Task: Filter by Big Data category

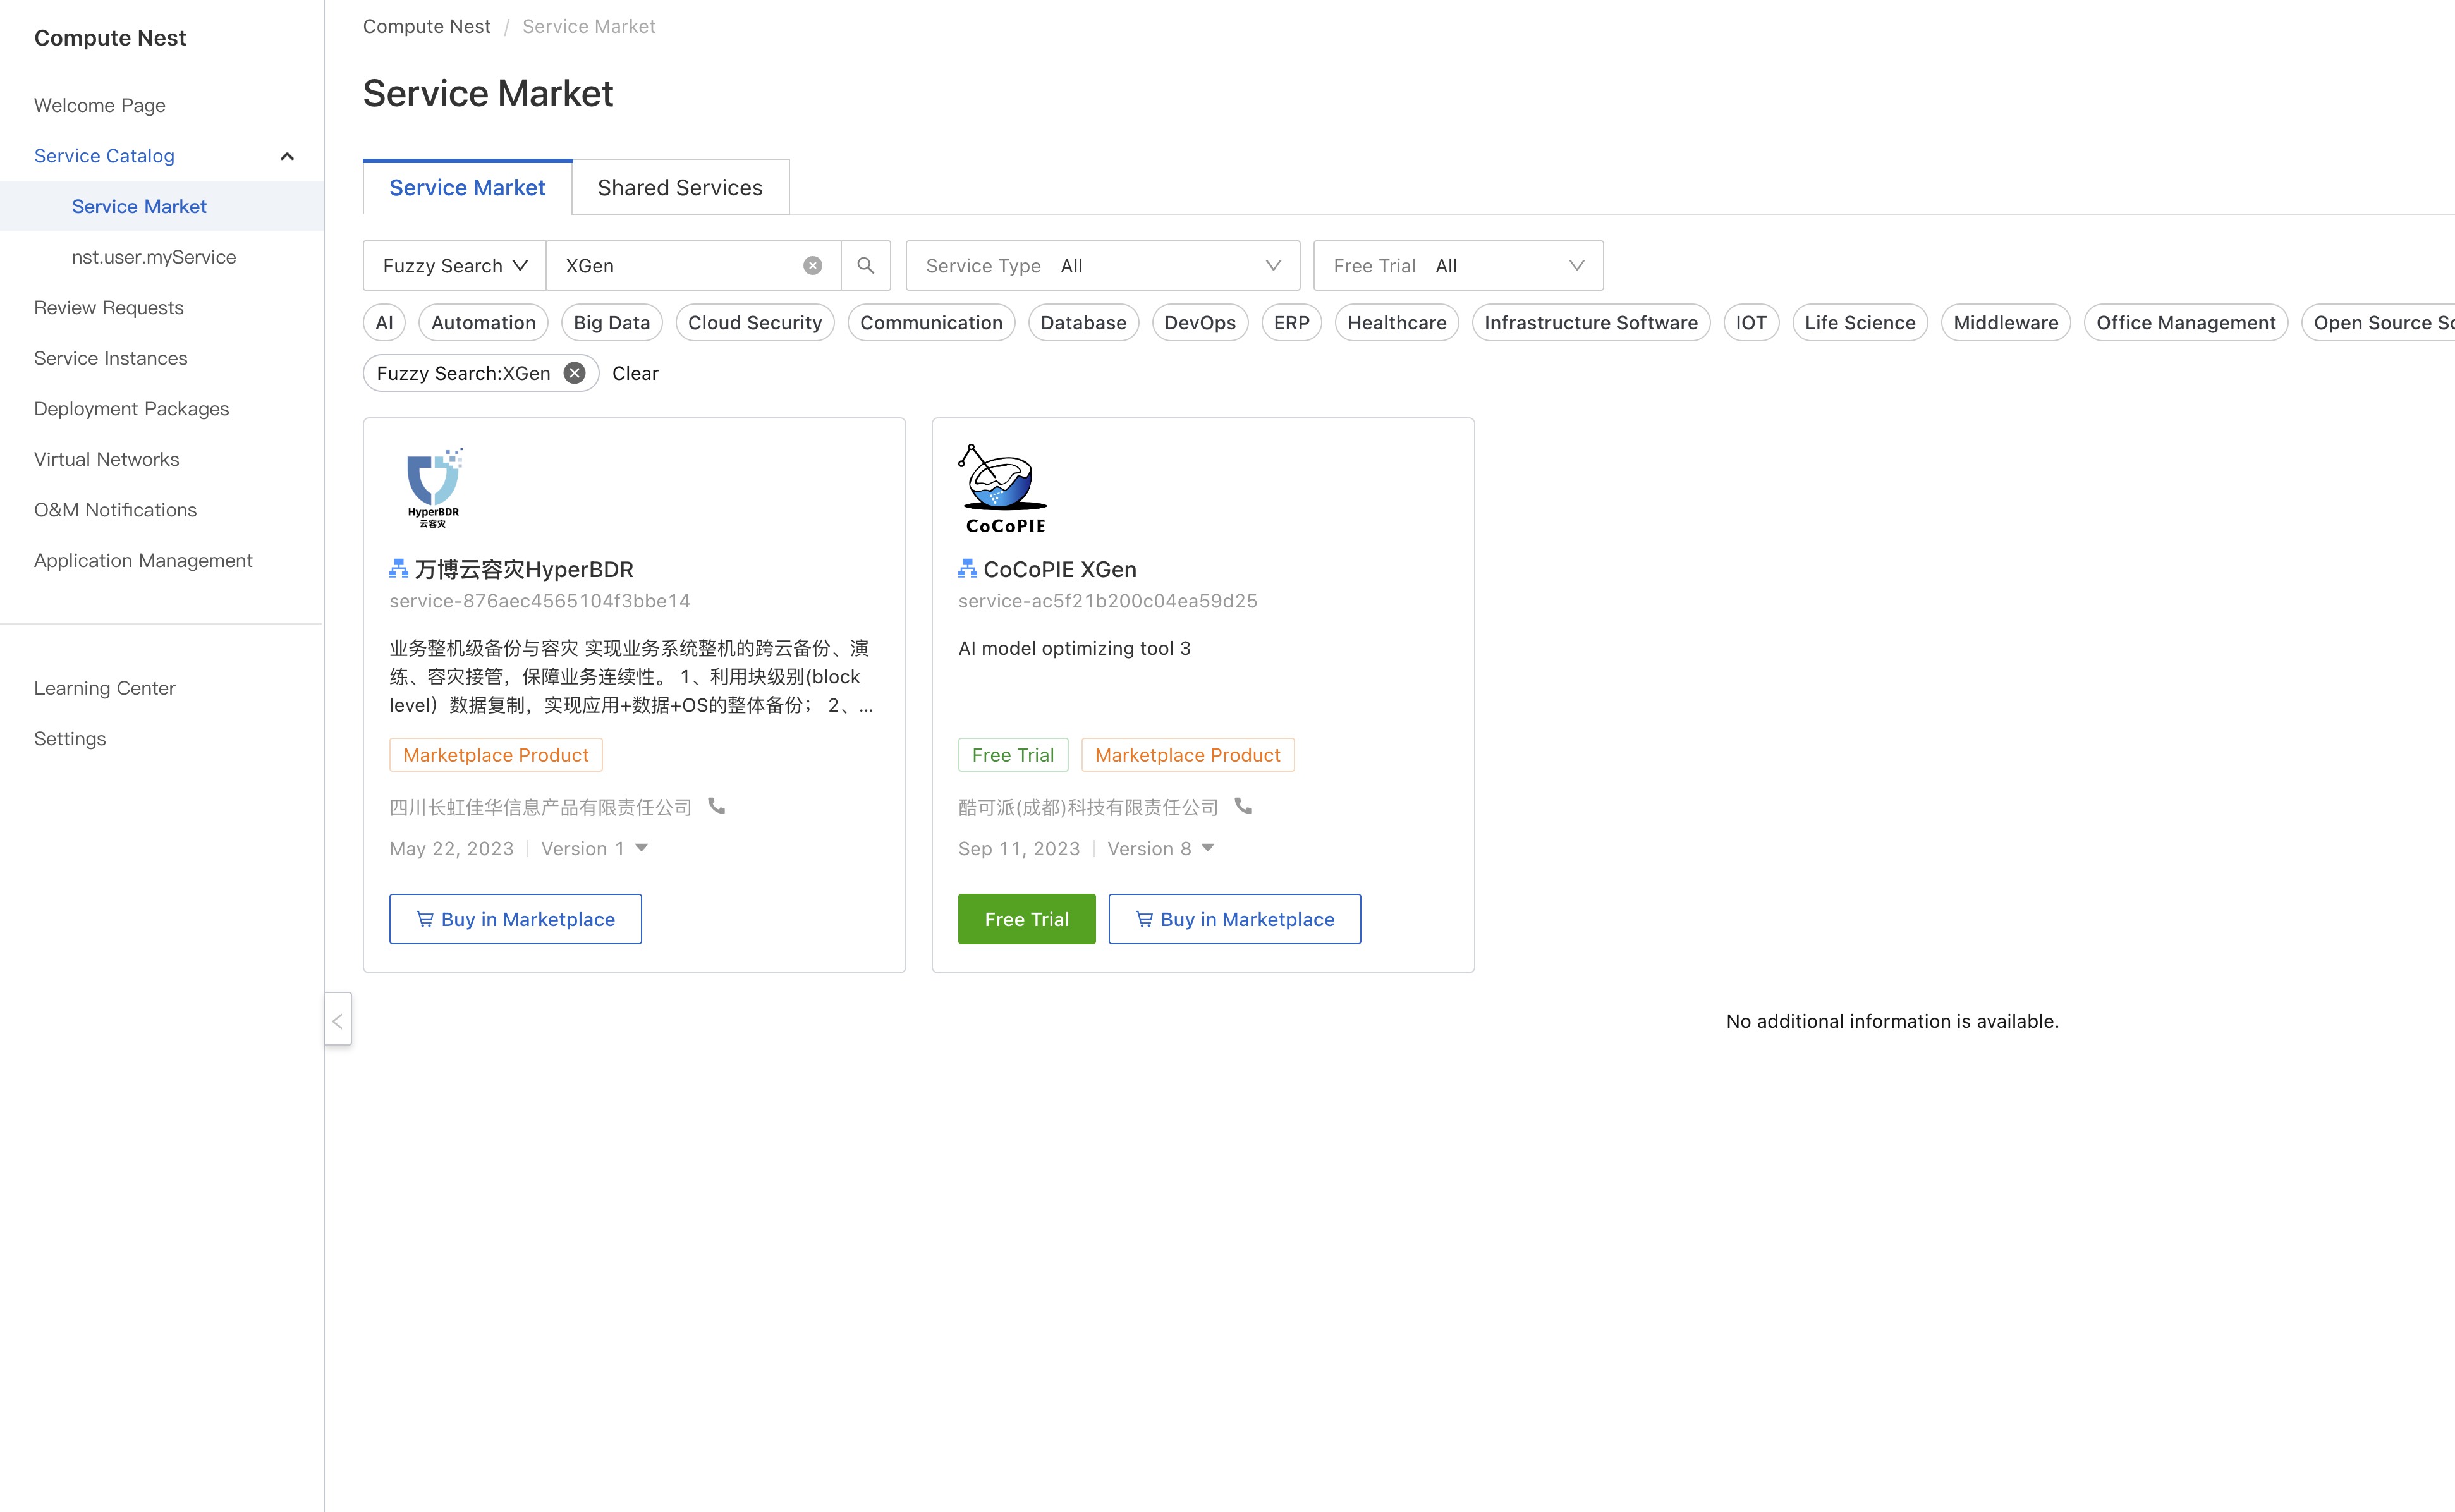Action: [x=612, y=322]
